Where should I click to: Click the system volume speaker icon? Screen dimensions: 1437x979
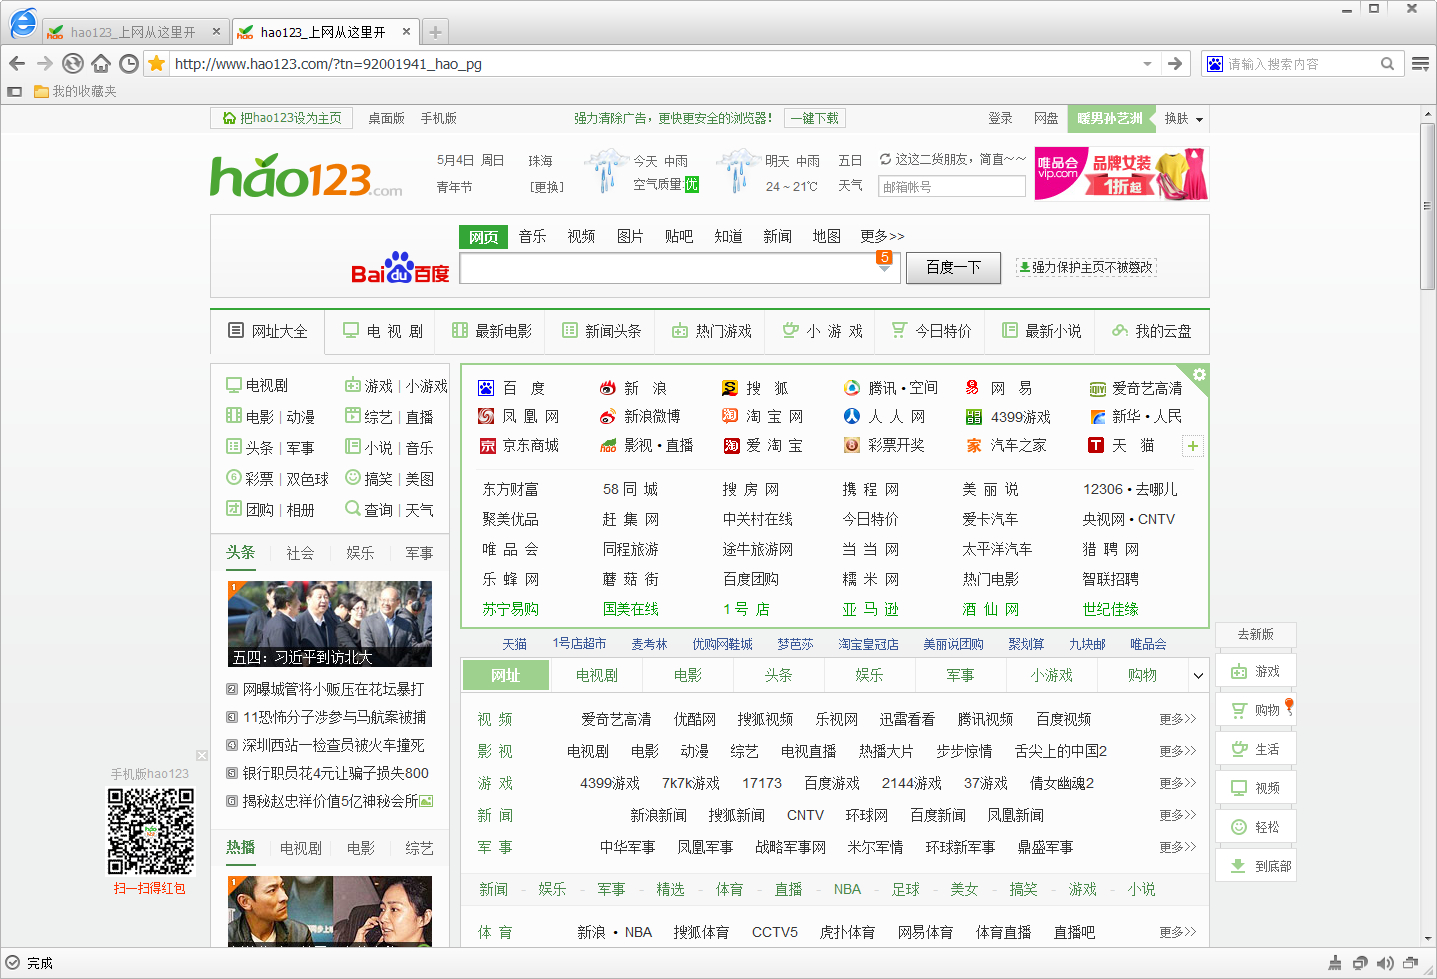[x=1385, y=963]
